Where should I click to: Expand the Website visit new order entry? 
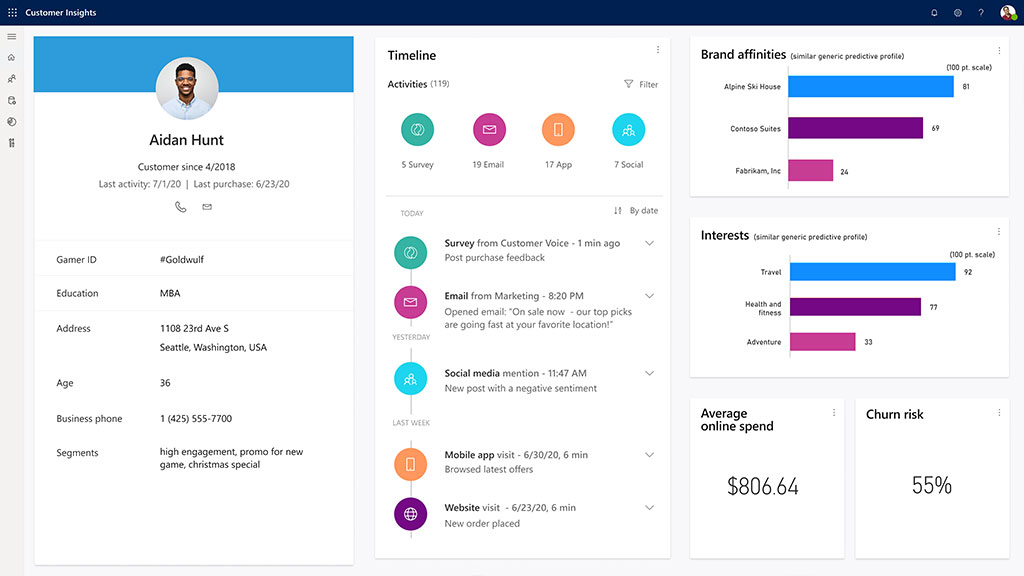[650, 507]
